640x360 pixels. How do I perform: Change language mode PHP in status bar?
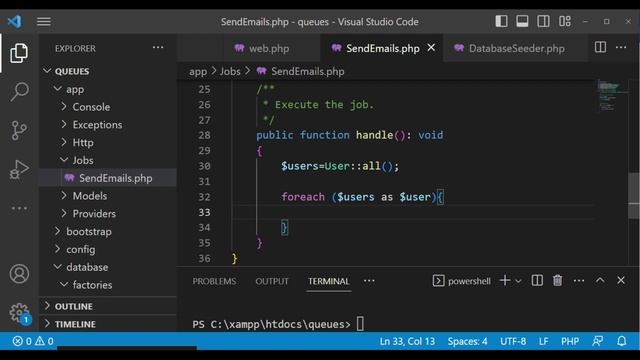click(x=570, y=341)
